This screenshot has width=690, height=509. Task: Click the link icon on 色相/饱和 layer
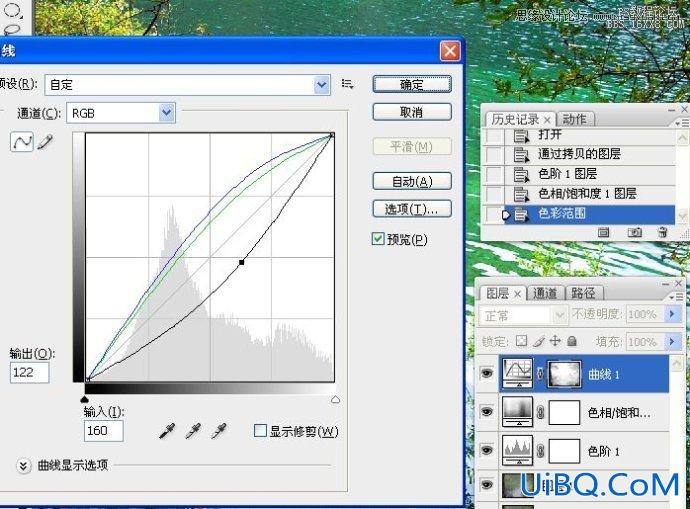(540, 412)
